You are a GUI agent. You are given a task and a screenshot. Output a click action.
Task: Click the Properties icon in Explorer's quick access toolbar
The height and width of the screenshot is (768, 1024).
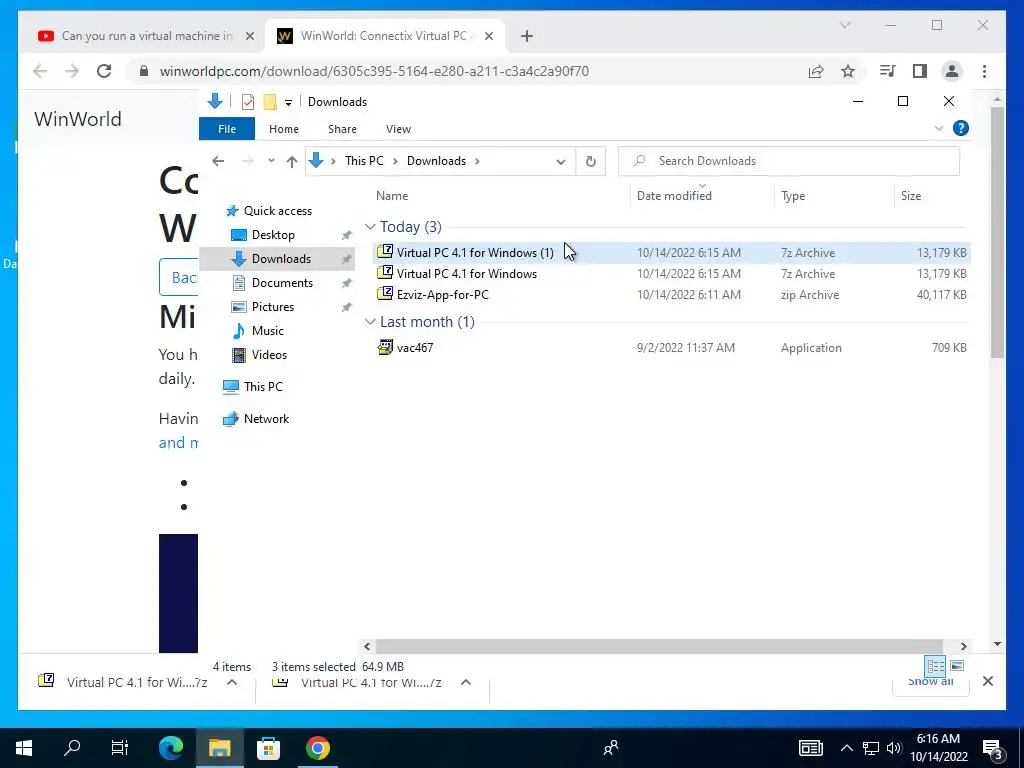(x=248, y=102)
